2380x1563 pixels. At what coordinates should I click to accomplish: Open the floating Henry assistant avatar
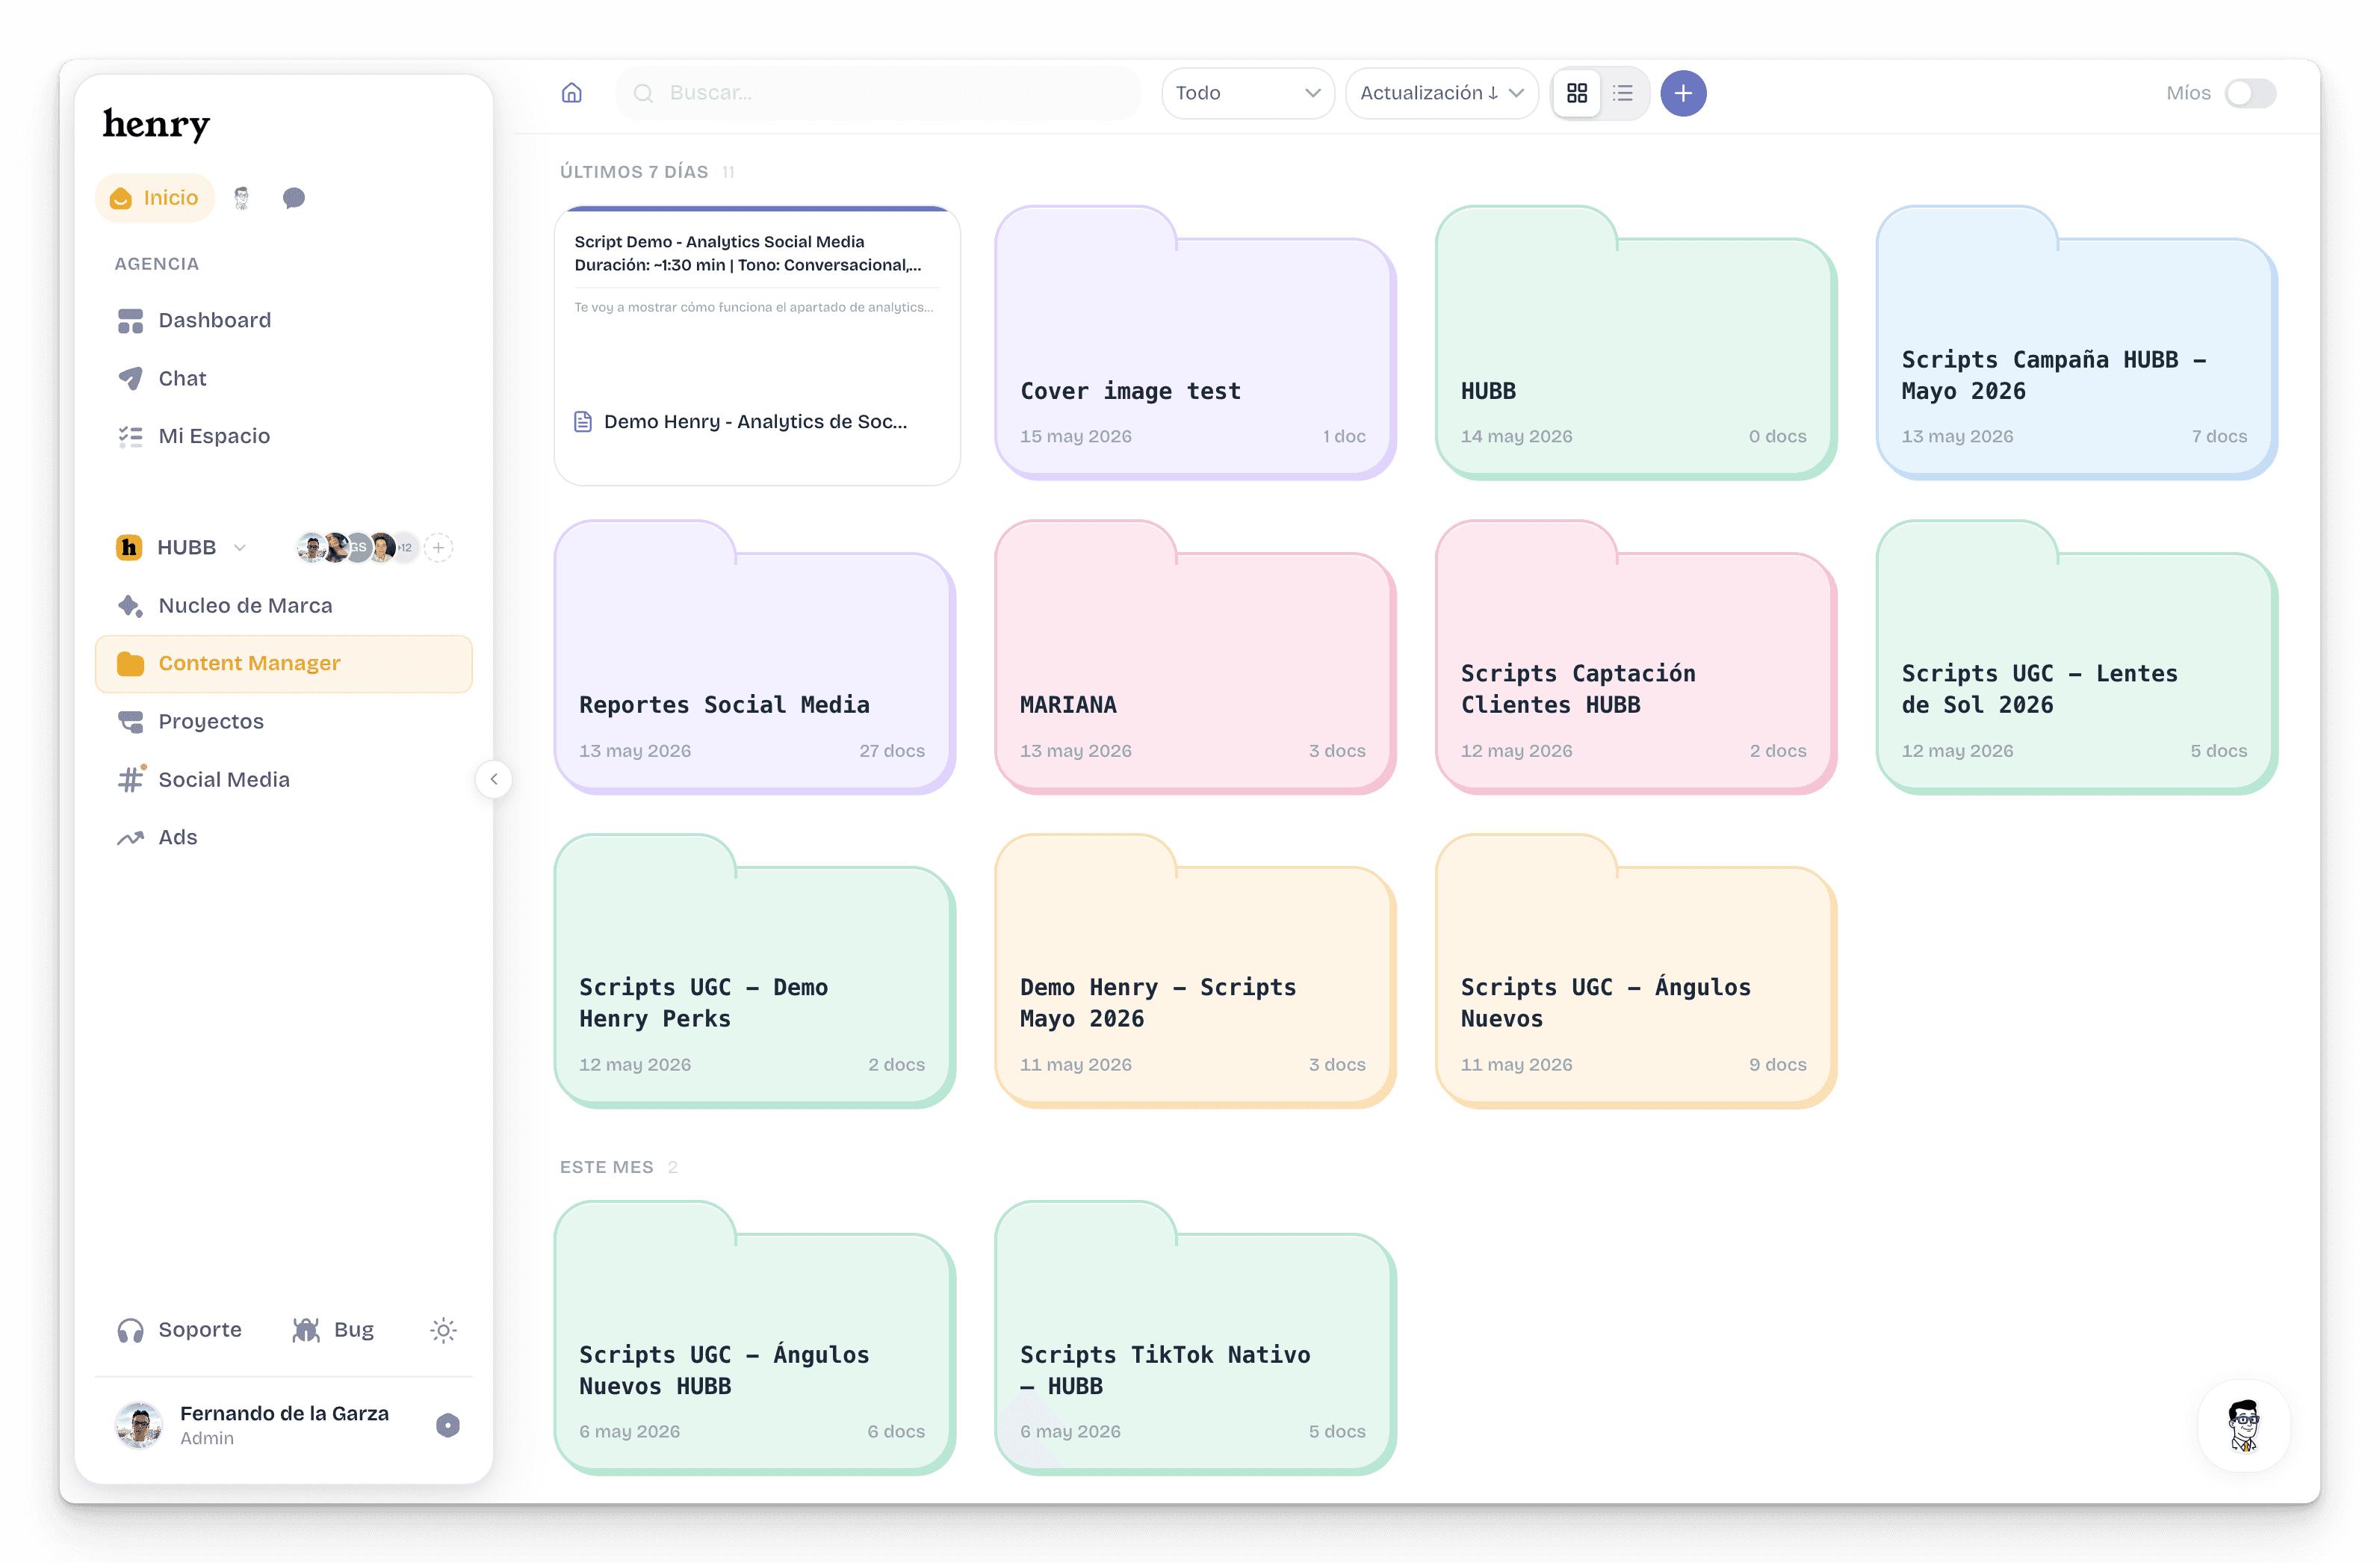(x=2244, y=1425)
